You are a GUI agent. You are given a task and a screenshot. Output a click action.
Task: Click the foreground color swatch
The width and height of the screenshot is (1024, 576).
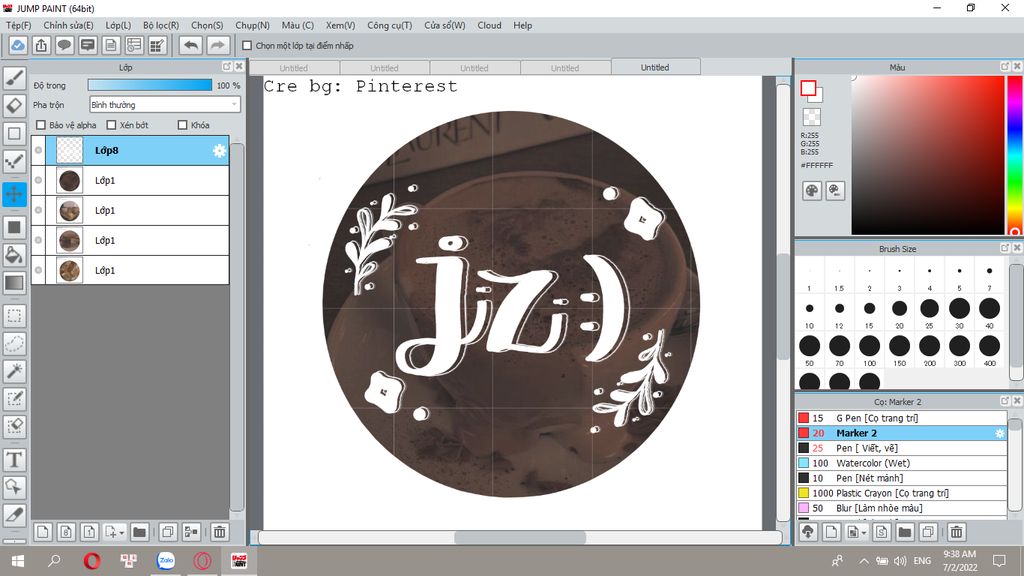click(x=808, y=88)
